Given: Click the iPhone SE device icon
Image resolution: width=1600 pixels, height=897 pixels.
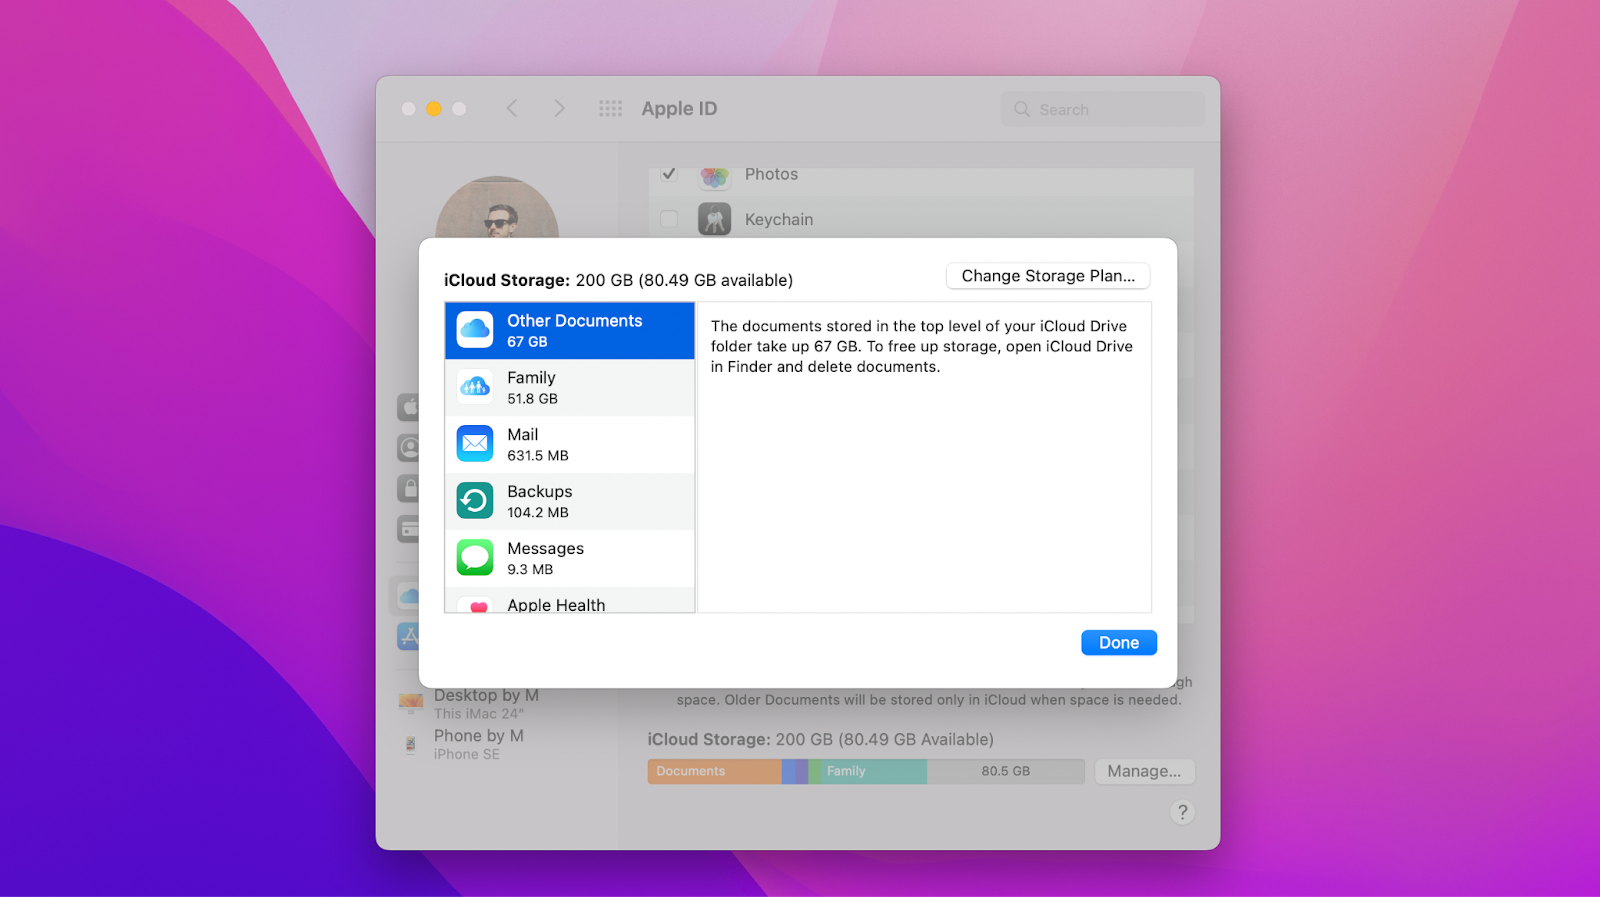Looking at the screenshot, I should [410, 744].
